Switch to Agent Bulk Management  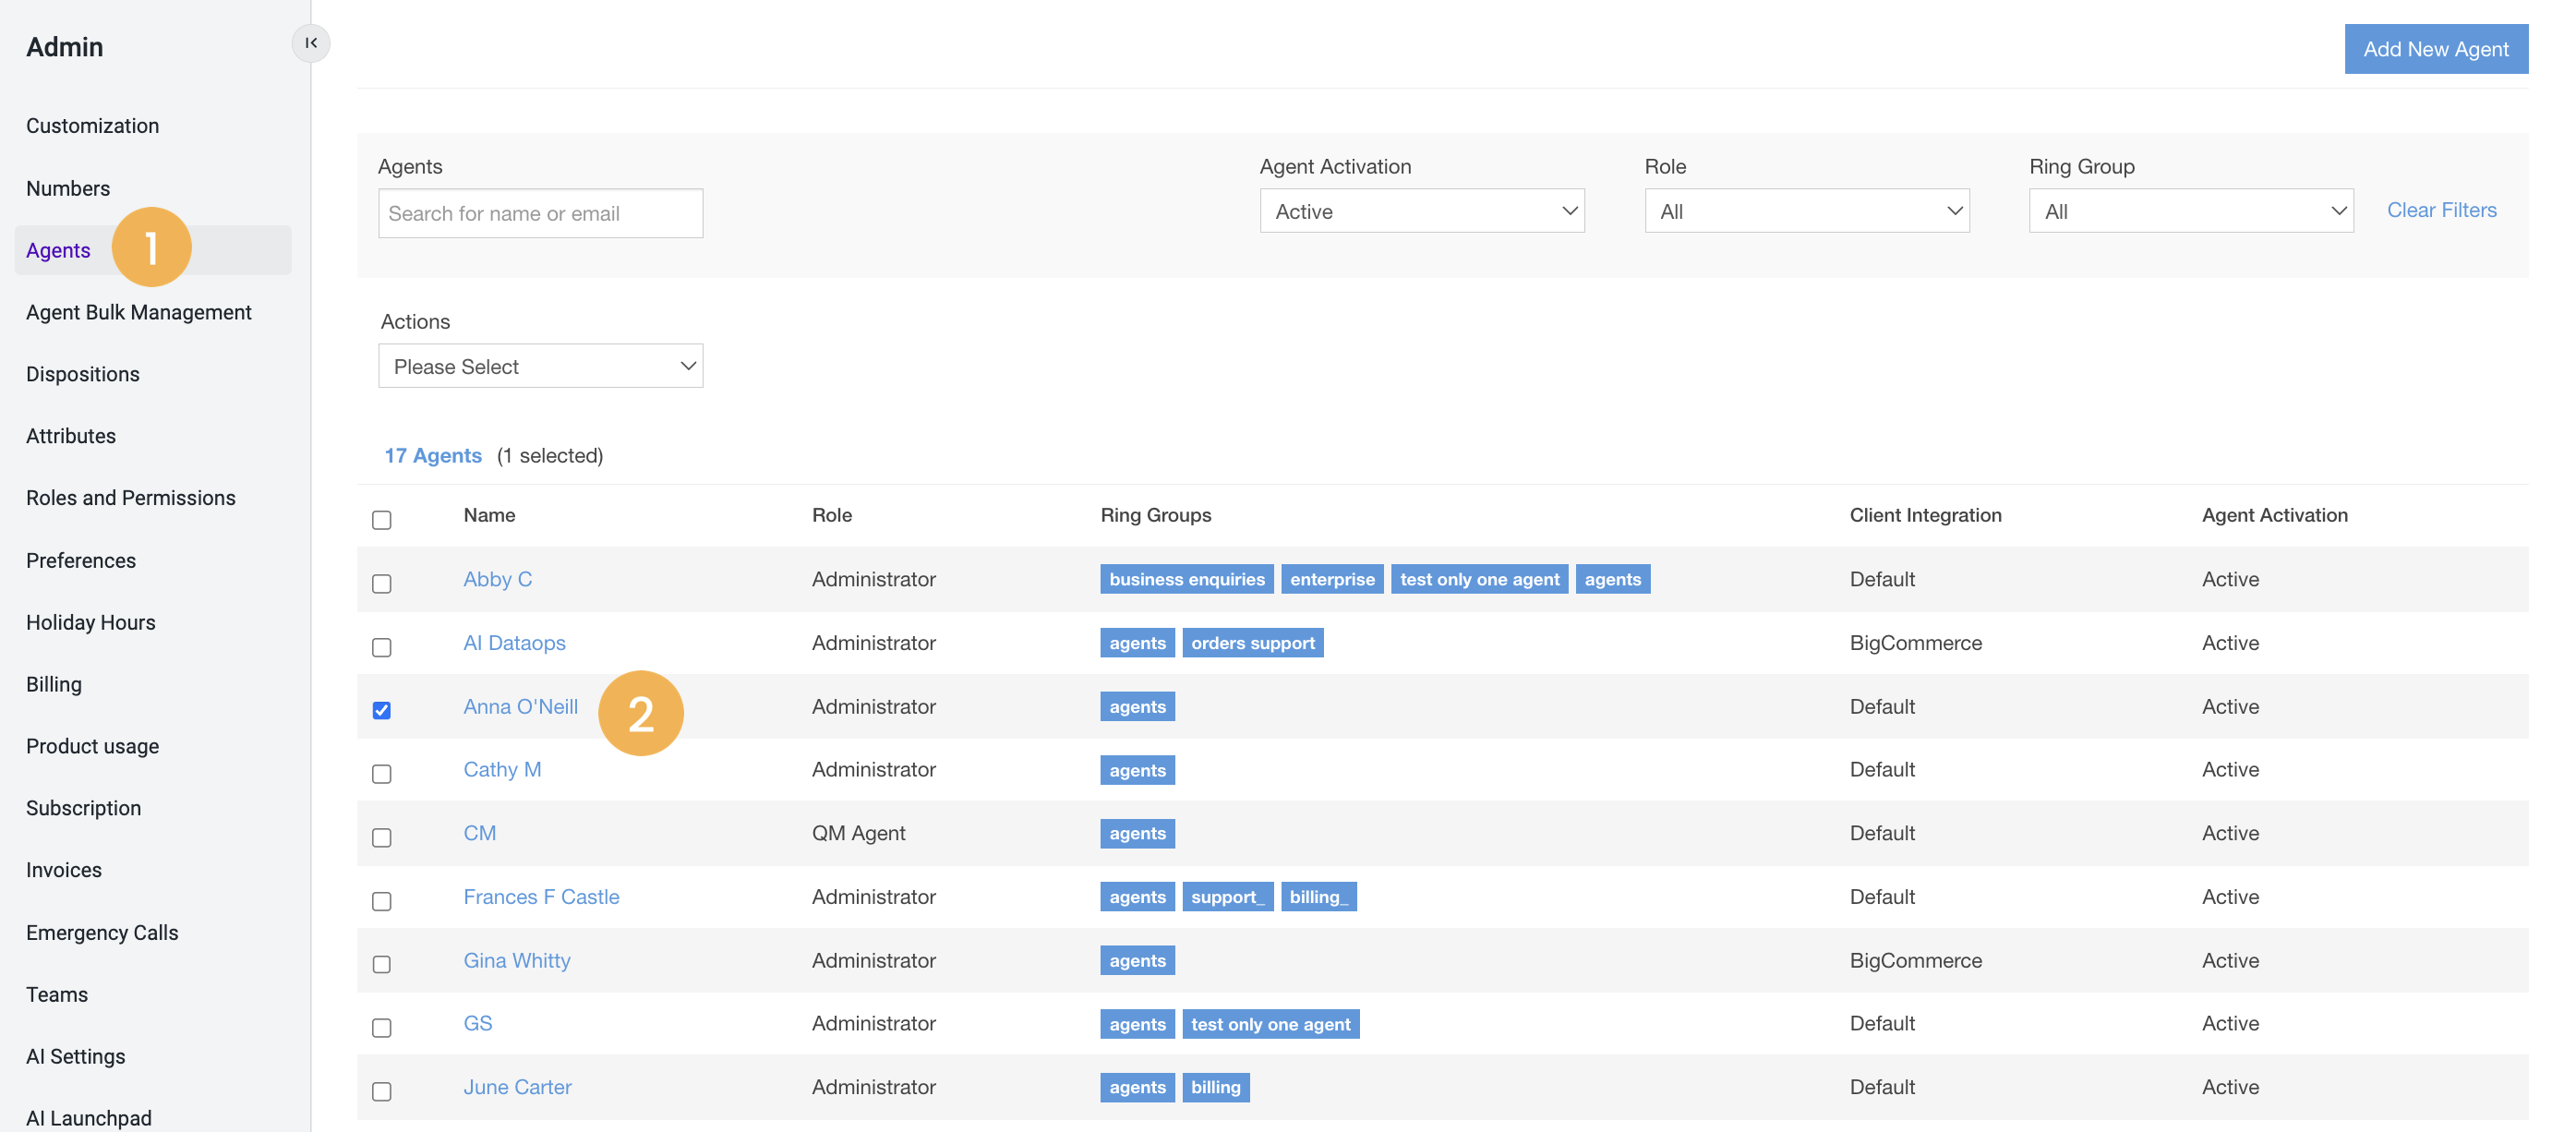click(139, 311)
